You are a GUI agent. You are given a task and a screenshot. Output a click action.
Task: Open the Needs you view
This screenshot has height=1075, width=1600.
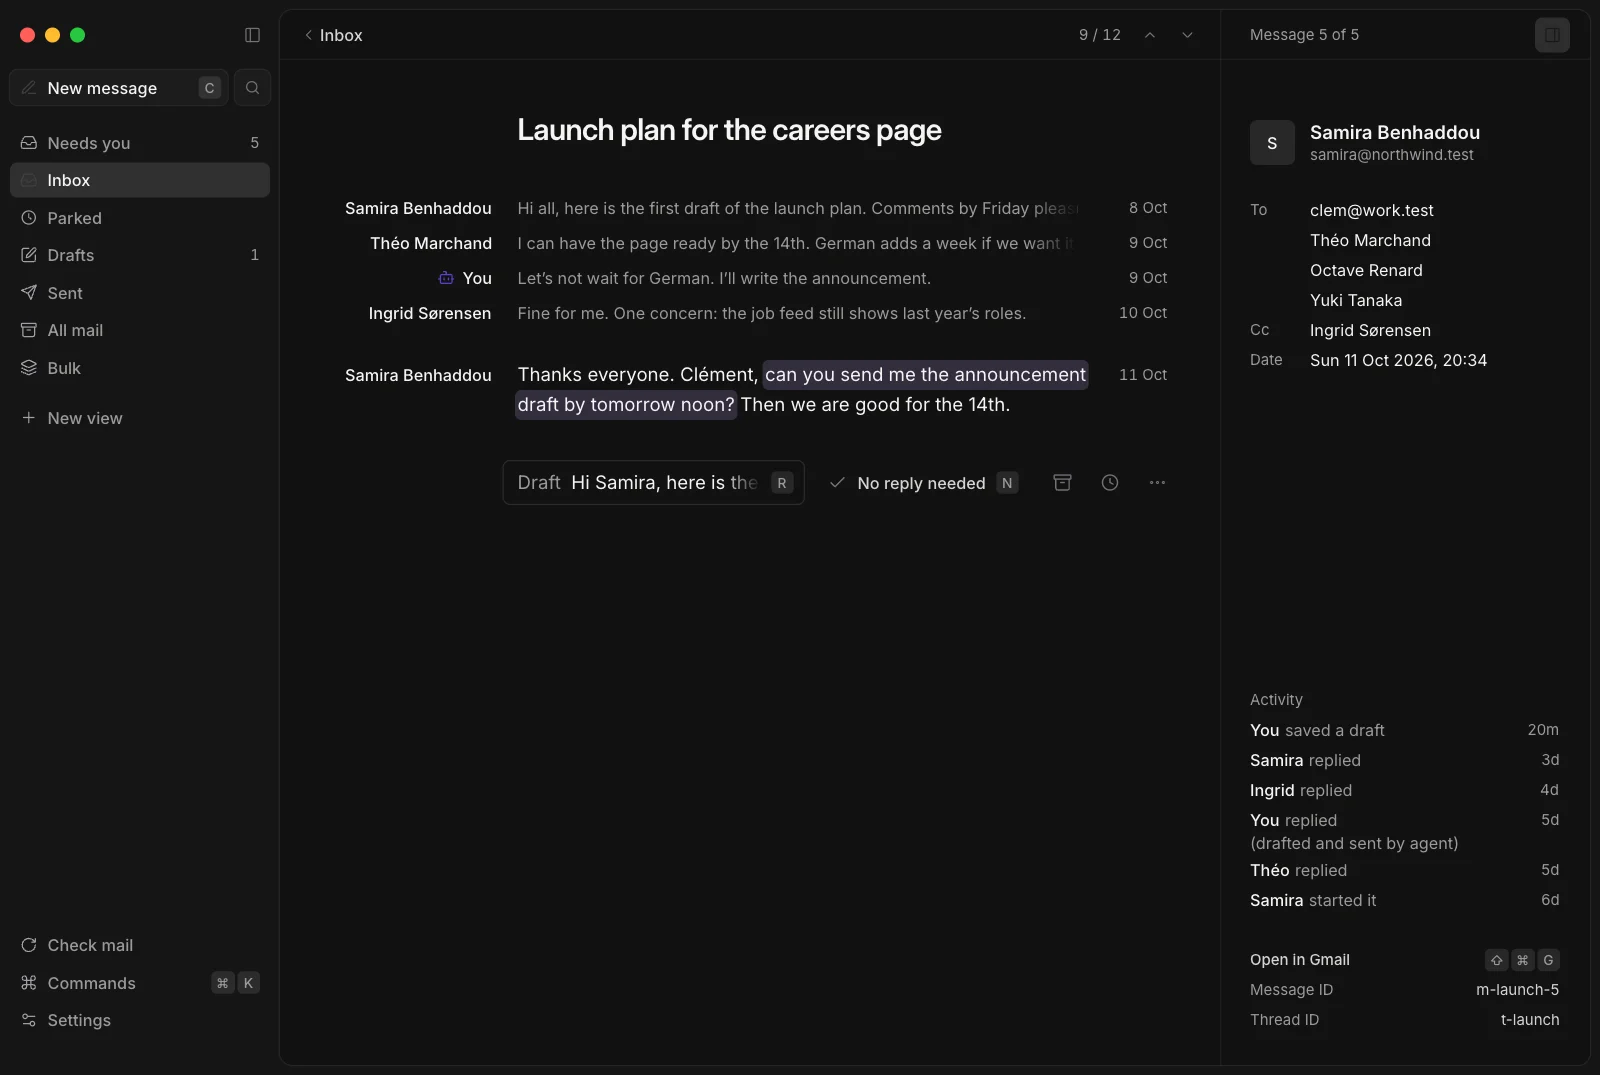coord(140,143)
